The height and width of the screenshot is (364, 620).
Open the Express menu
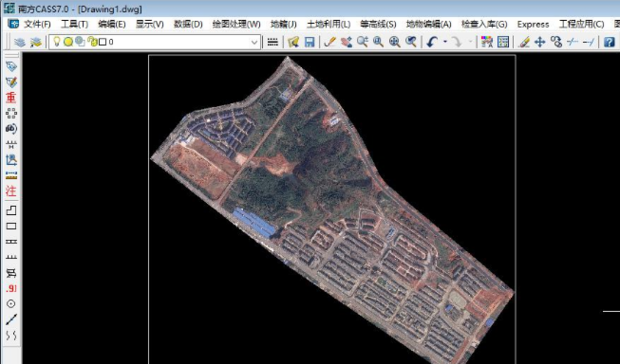(533, 25)
